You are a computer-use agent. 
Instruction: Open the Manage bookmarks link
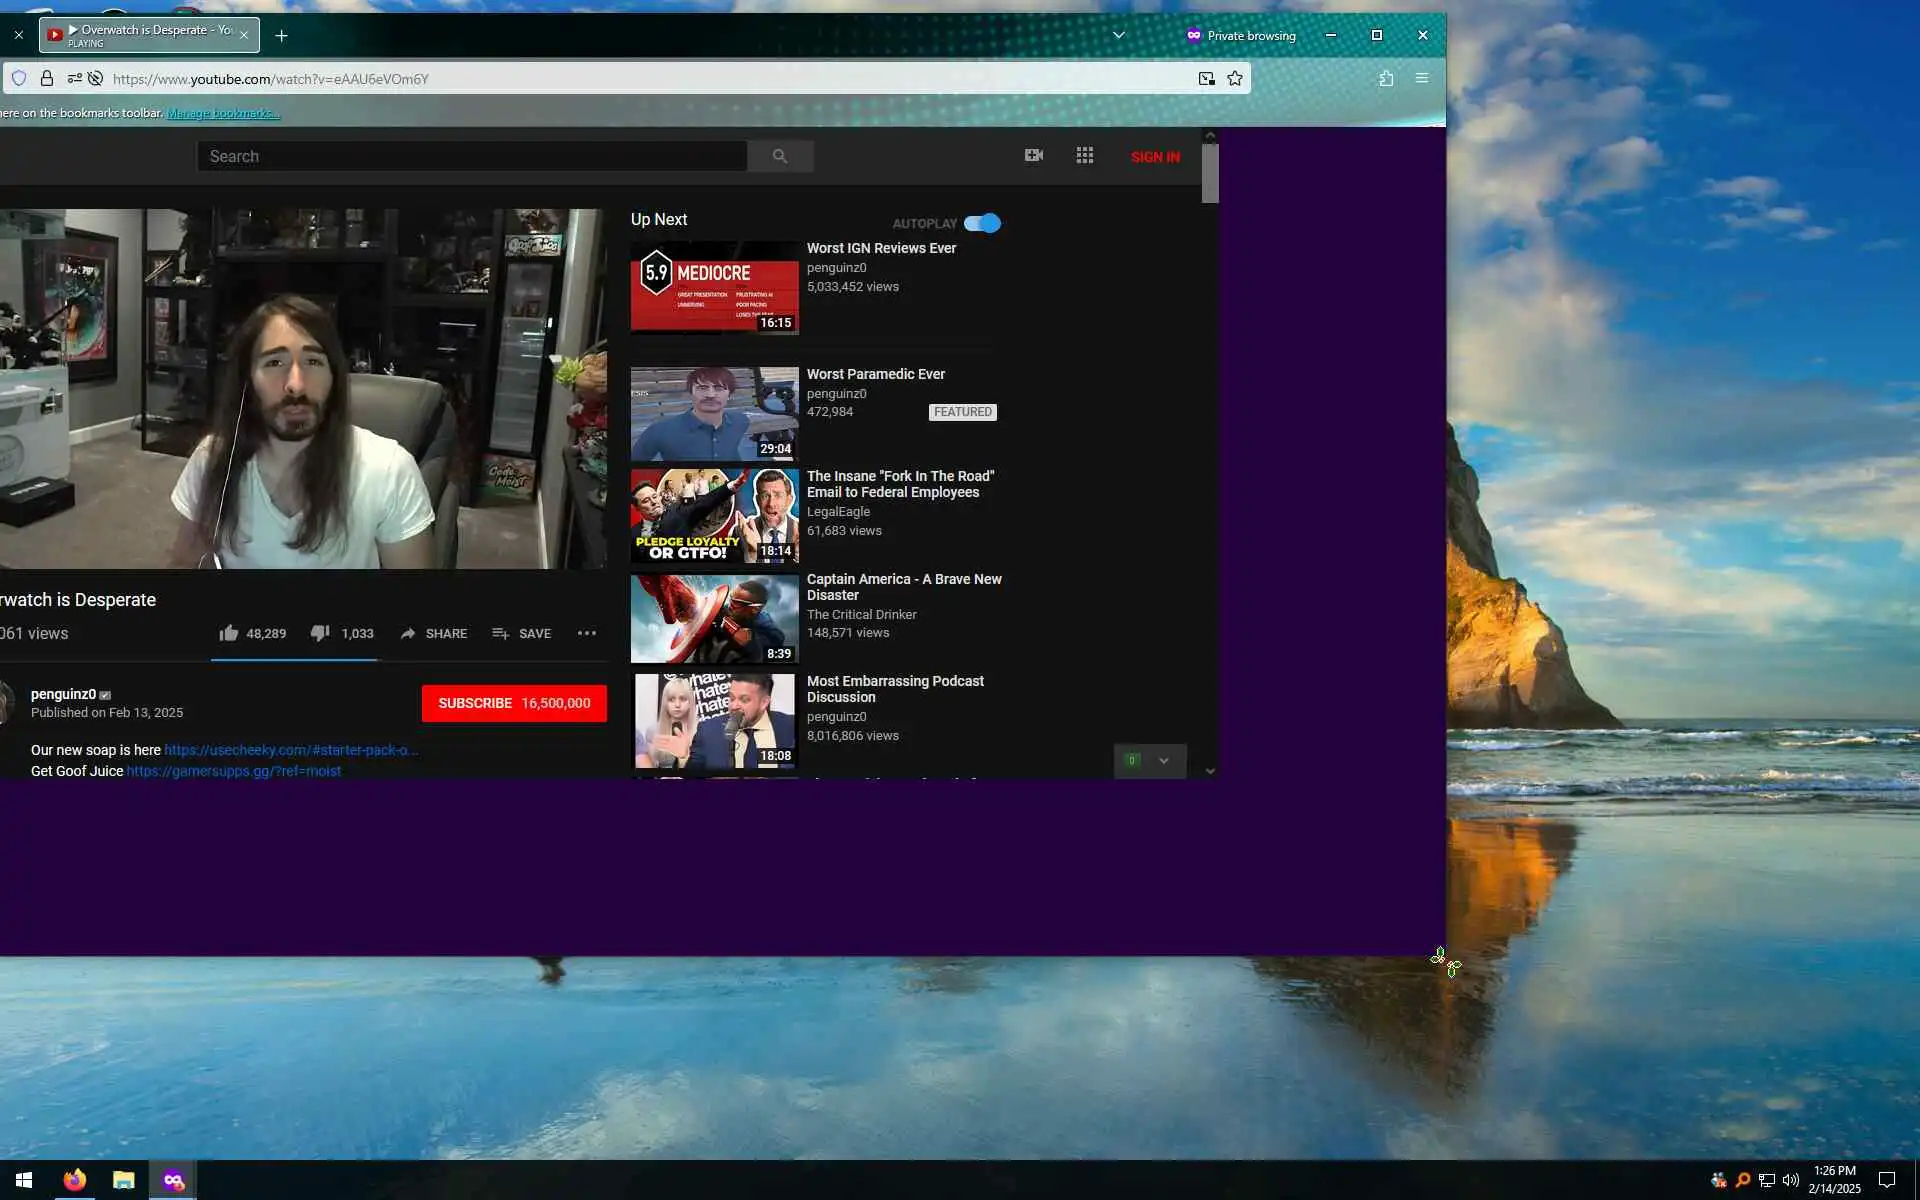coord(223,113)
